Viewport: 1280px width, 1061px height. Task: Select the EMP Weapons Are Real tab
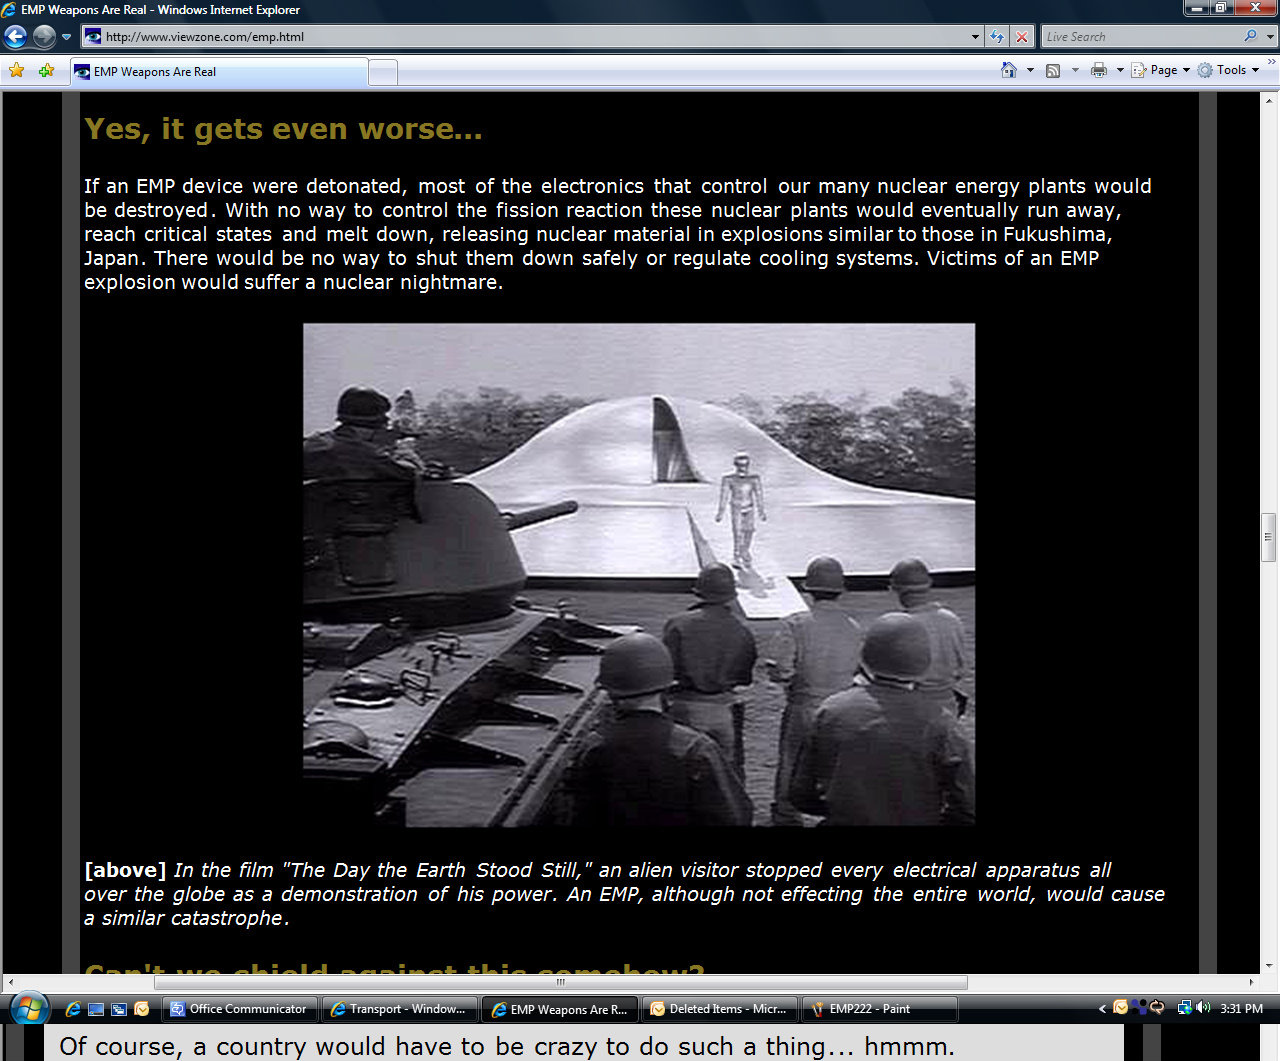click(219, 72)
